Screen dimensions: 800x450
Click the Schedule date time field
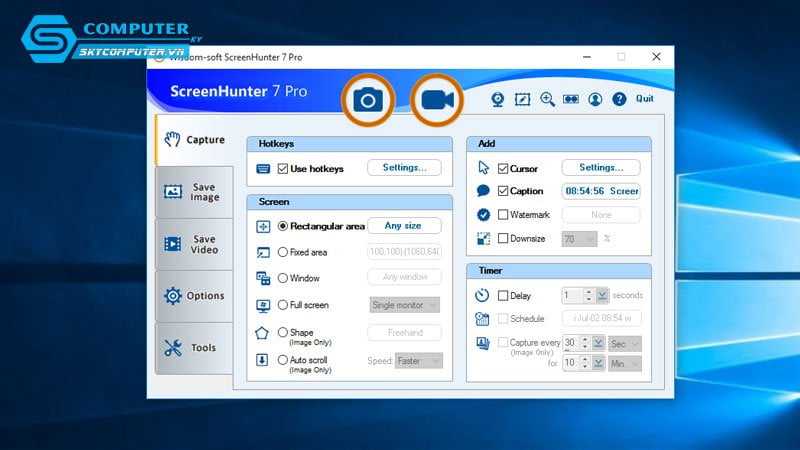click(x=602, y=318)
